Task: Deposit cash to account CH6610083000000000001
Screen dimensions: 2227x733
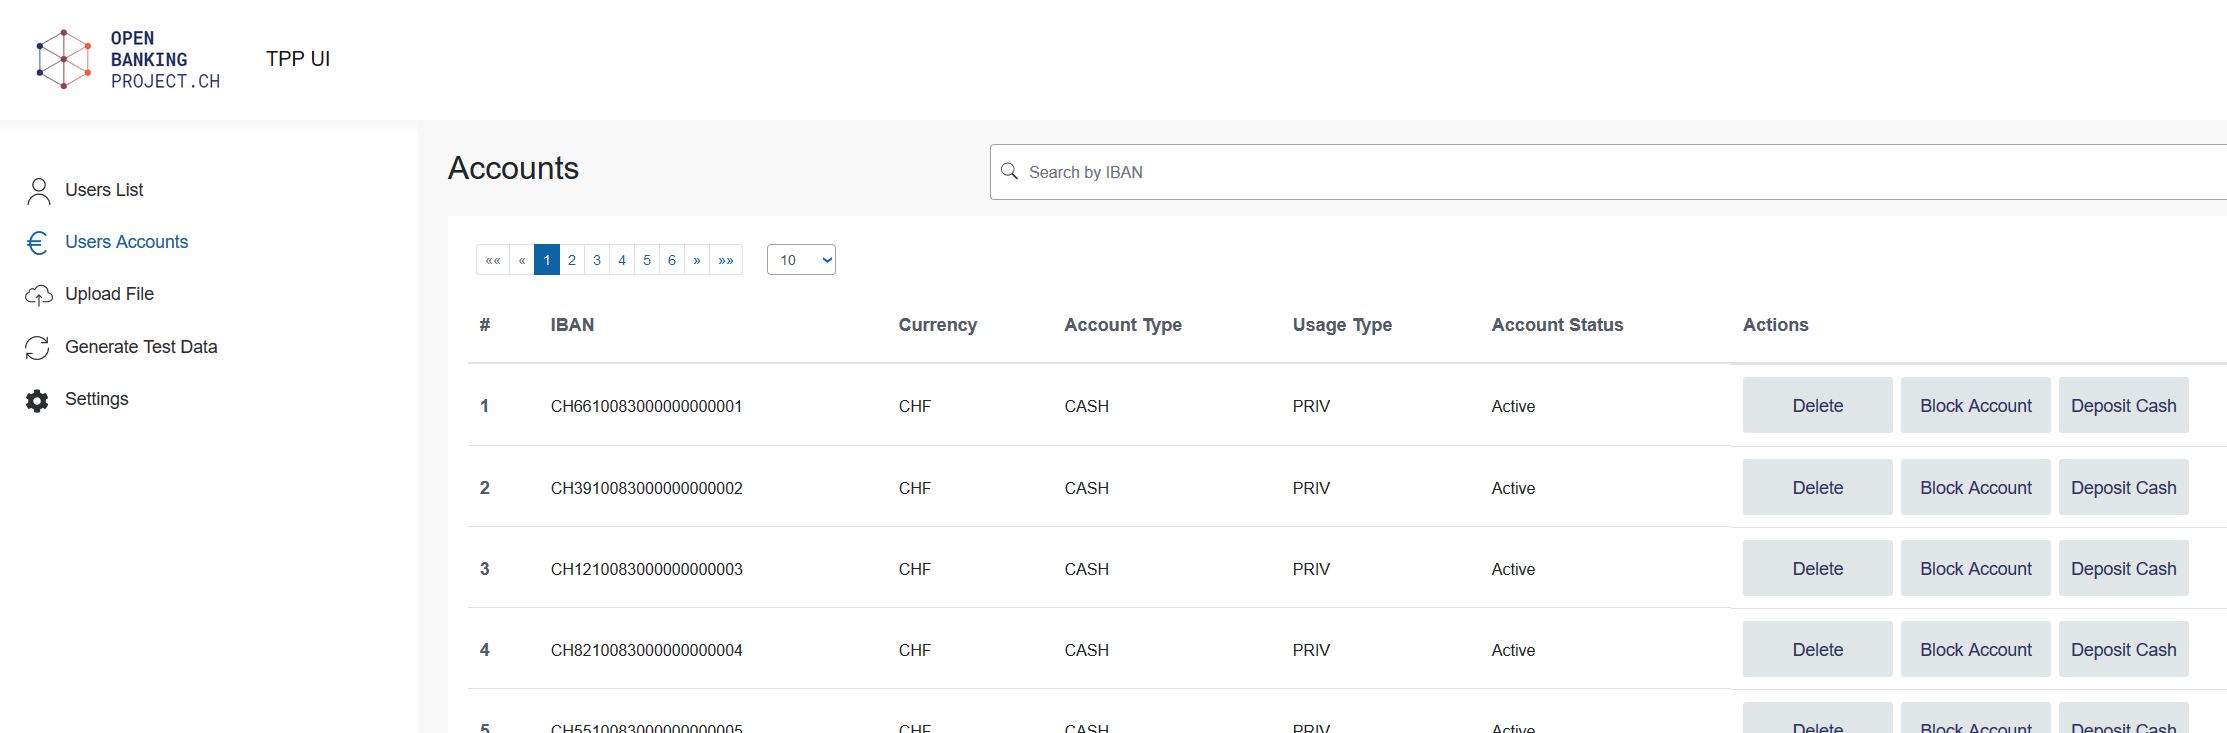Action: [2124, 405]
